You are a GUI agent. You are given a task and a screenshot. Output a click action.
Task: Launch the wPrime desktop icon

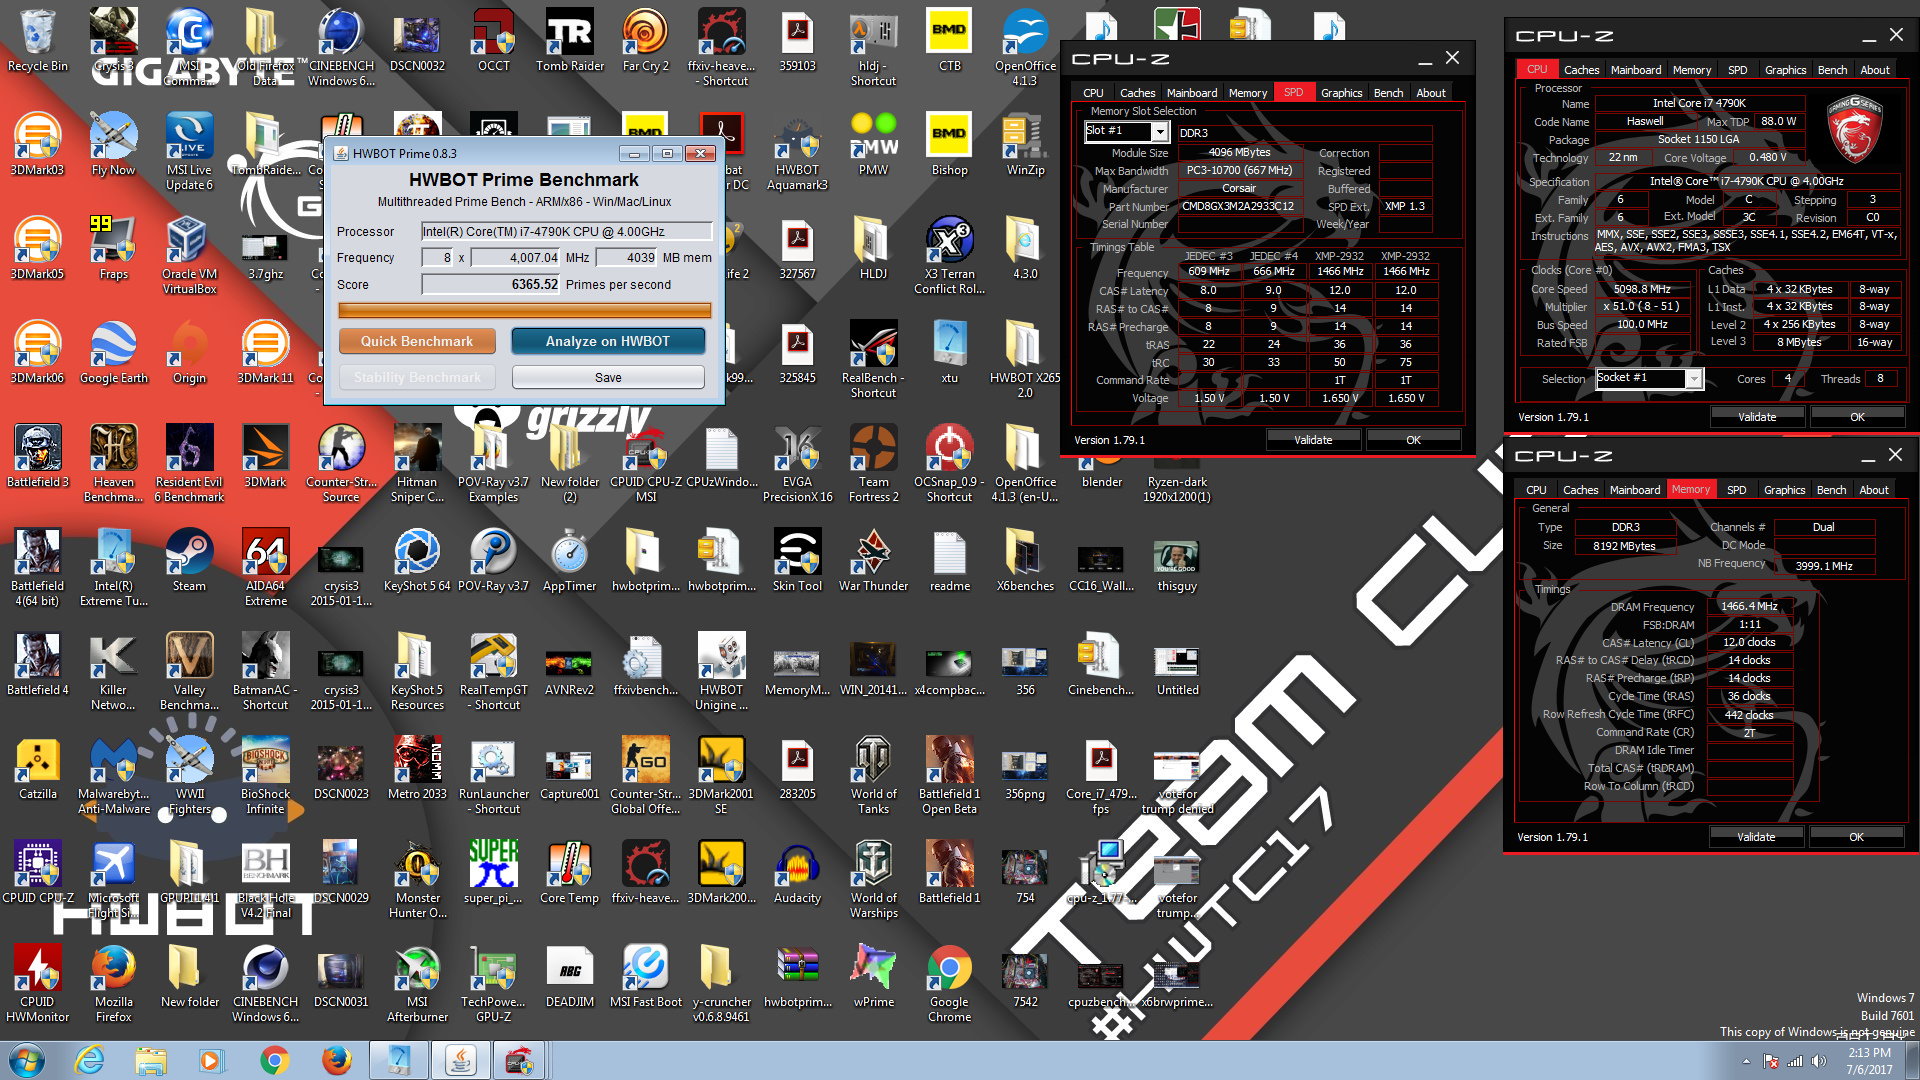point(873,976)
